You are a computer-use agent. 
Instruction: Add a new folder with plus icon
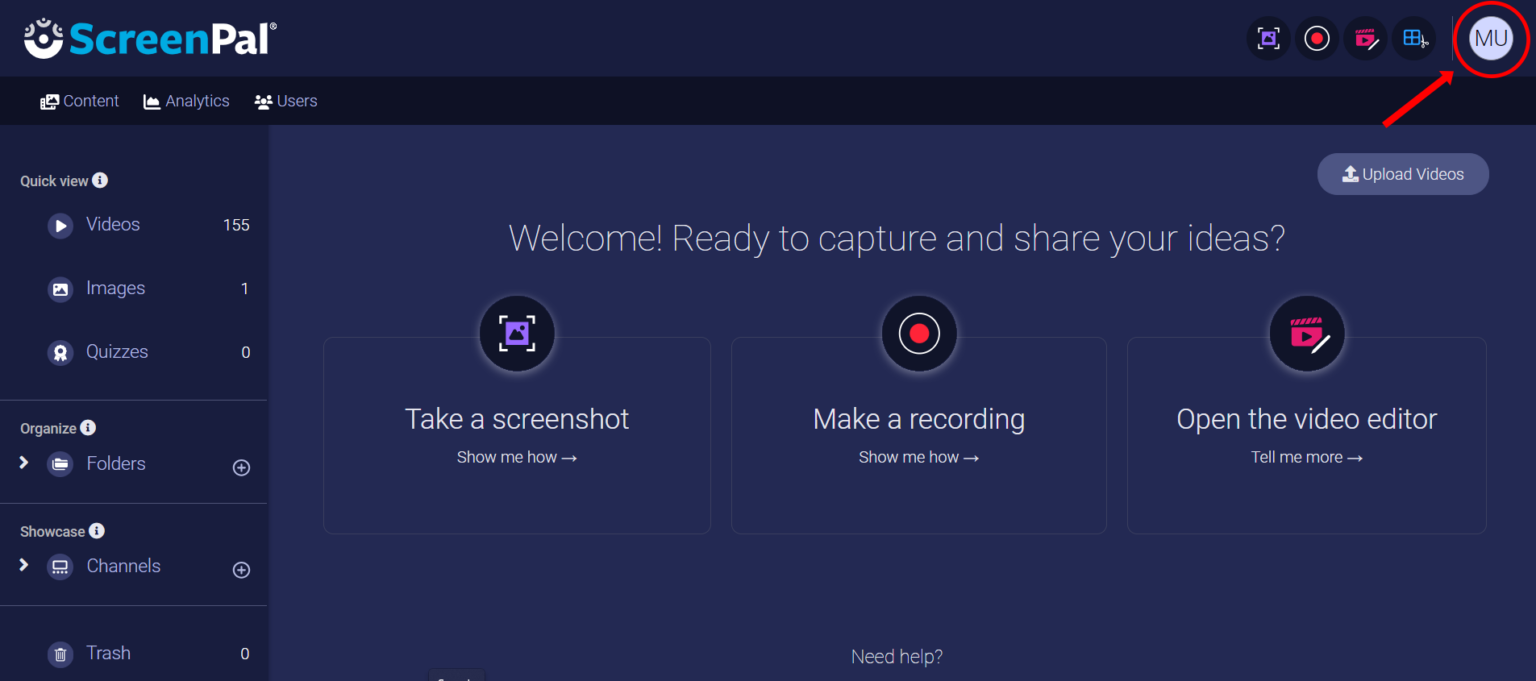point(241,467)
